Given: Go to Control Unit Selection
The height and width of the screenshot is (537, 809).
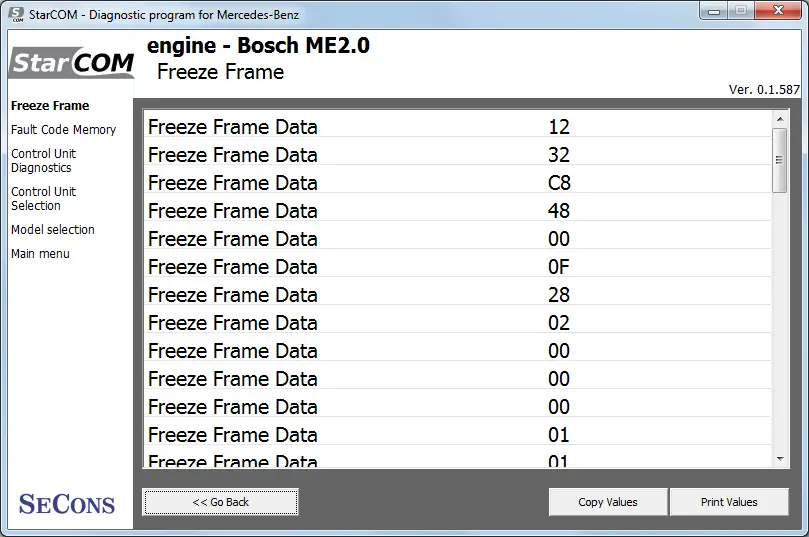Looking at the screenshot, I should (43, 199).
